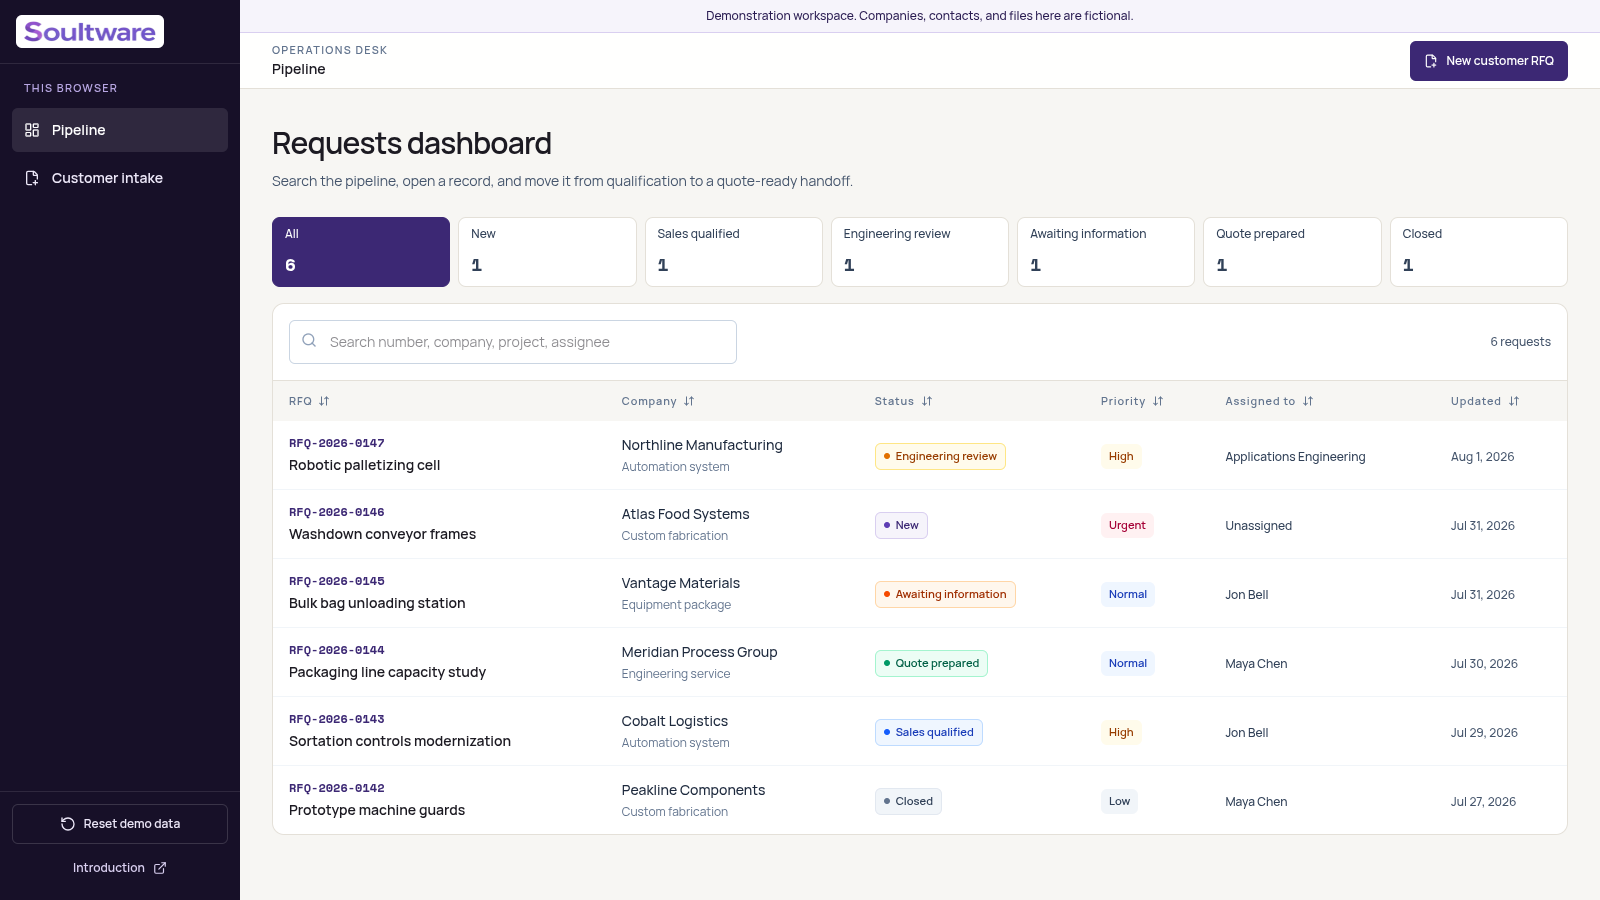Click the Soultware logo
This screenshot has height=900, width=1600.
(x=90, y=32)
